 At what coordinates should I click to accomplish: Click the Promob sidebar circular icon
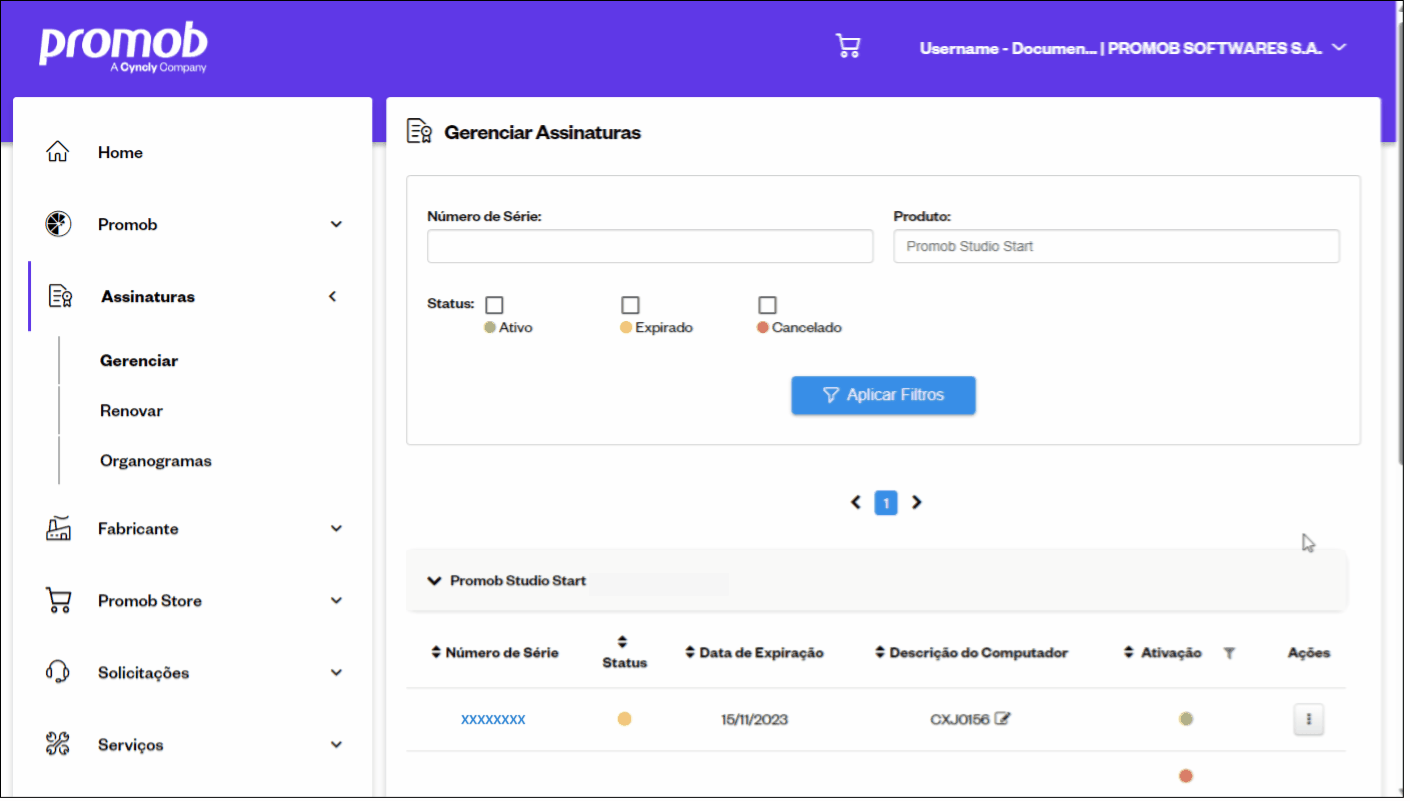pos(58,224)
